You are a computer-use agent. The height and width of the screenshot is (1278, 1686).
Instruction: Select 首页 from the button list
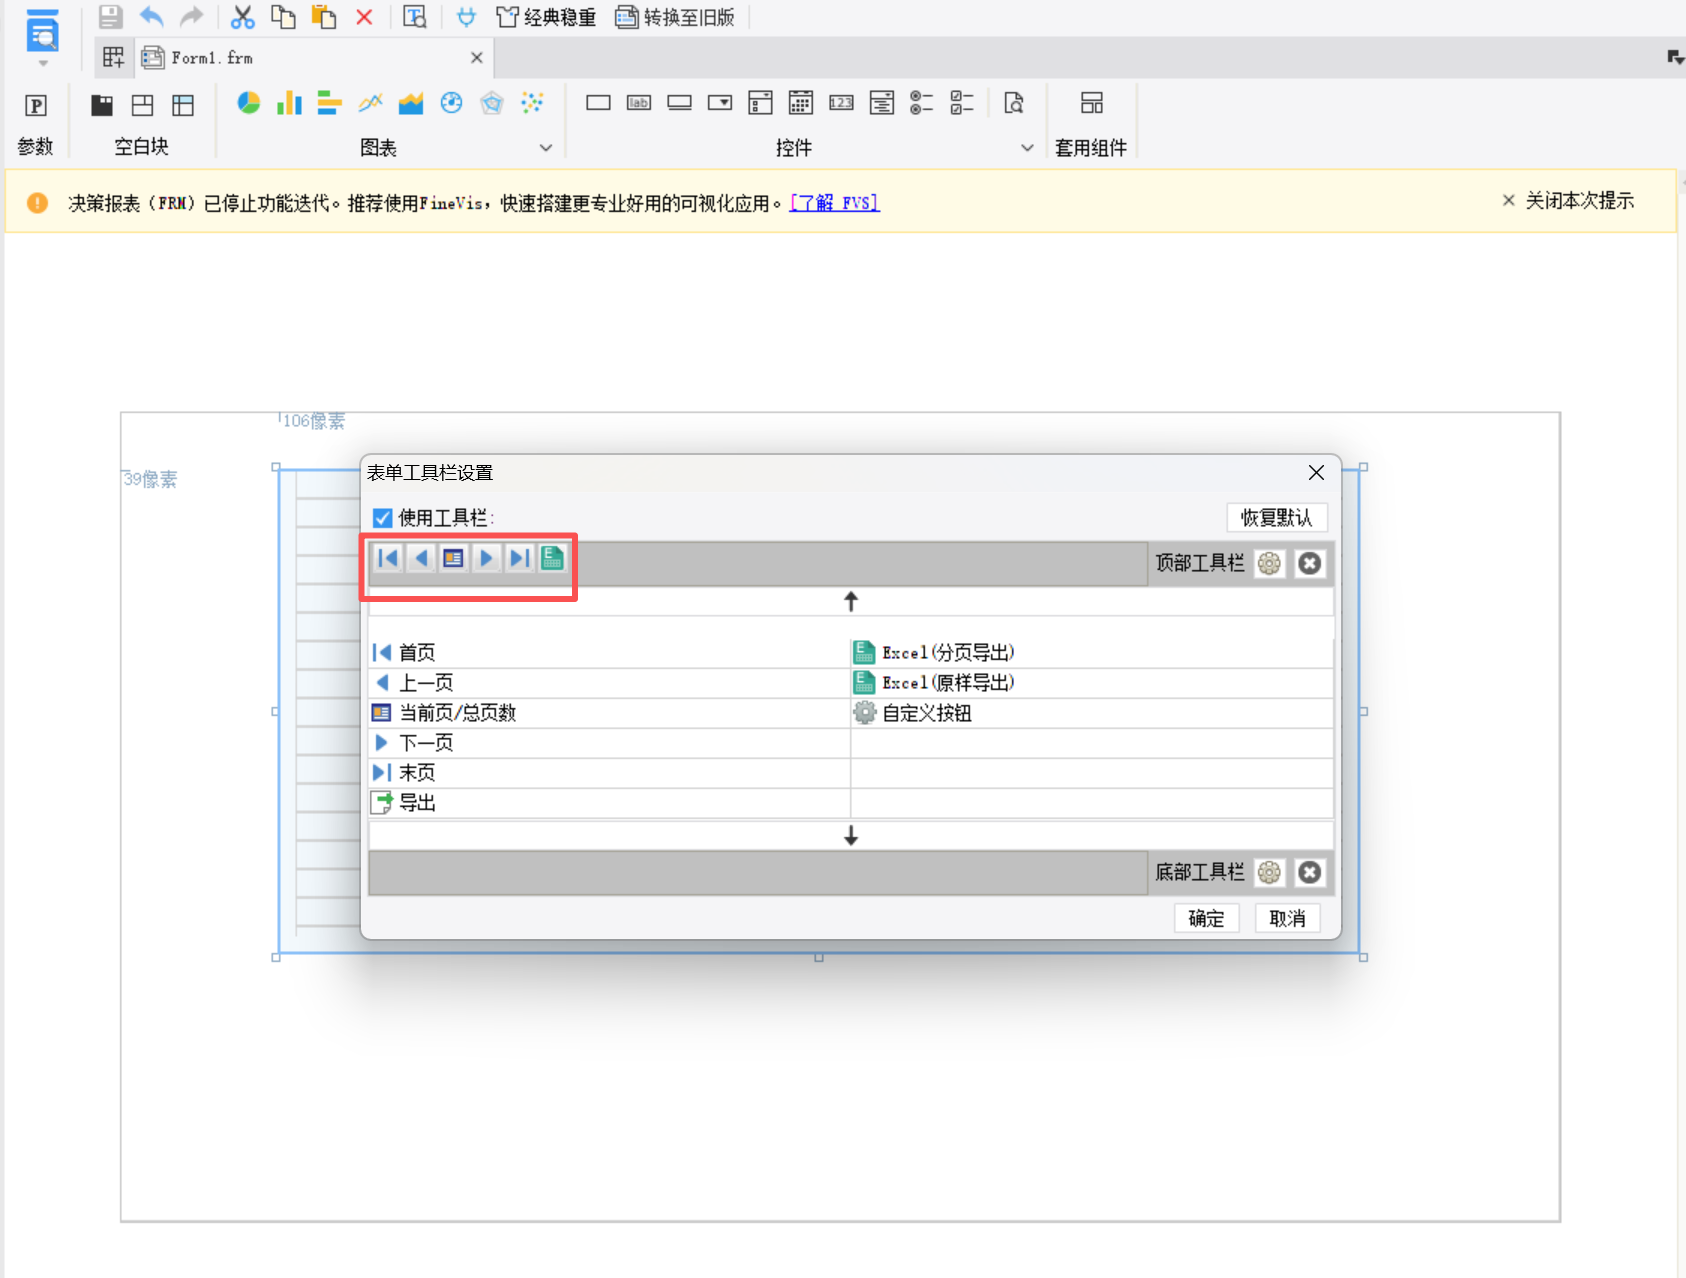tap(417, 653)
